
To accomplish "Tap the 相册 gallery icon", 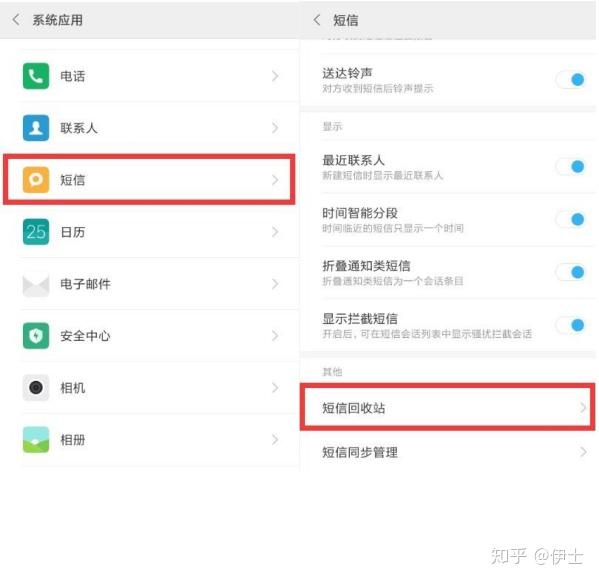I will pyautogui.click(x=36, y=440).
